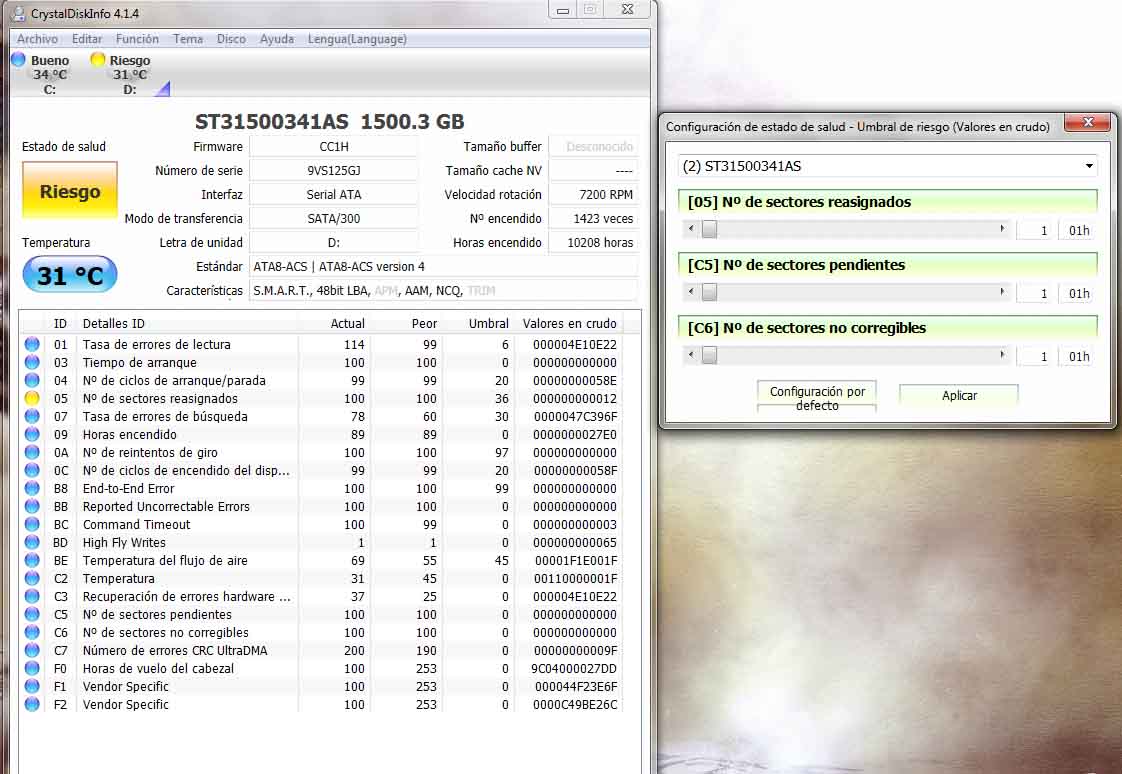Click the status orb for Temperatura del flujo de aire

point(32,560)
